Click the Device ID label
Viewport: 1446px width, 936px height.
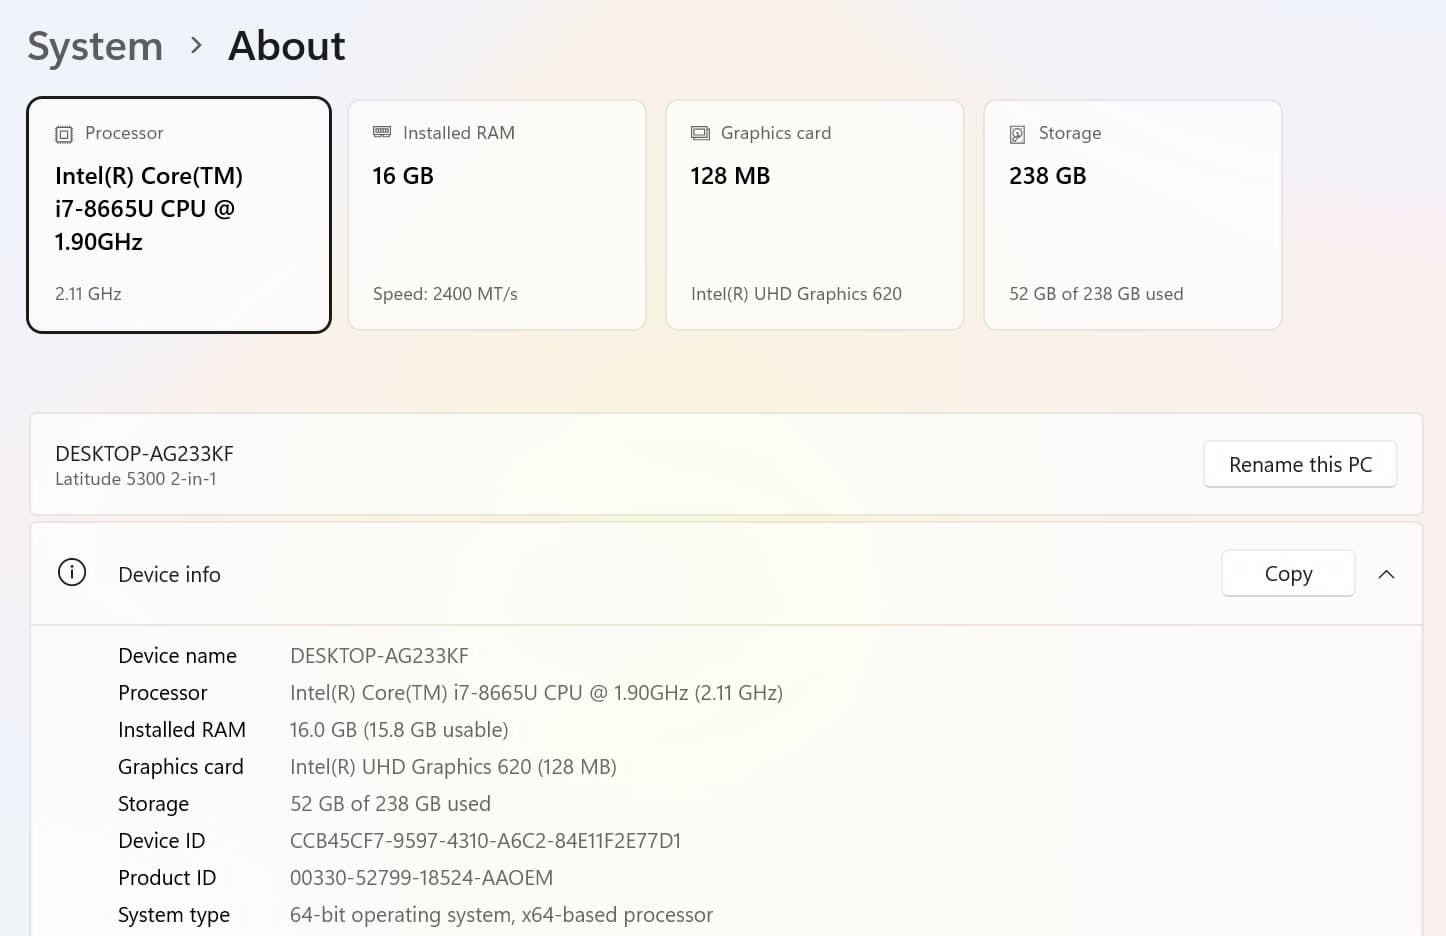161,841
